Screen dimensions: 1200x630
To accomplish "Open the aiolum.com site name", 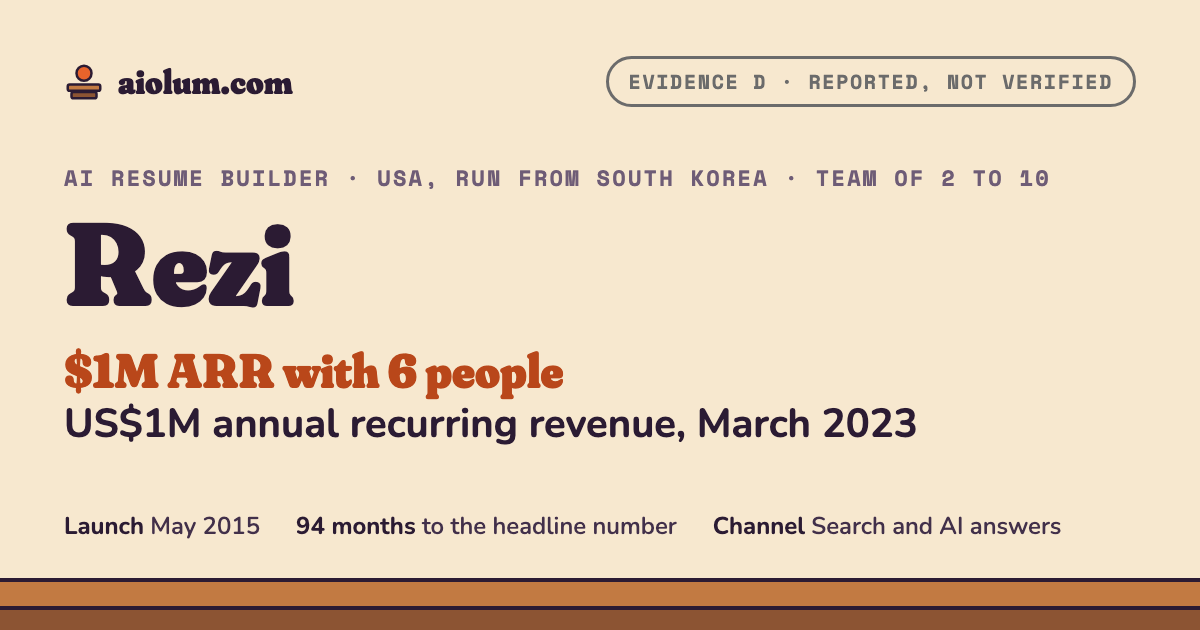I will pyautogui.click(x=205, y=83).
